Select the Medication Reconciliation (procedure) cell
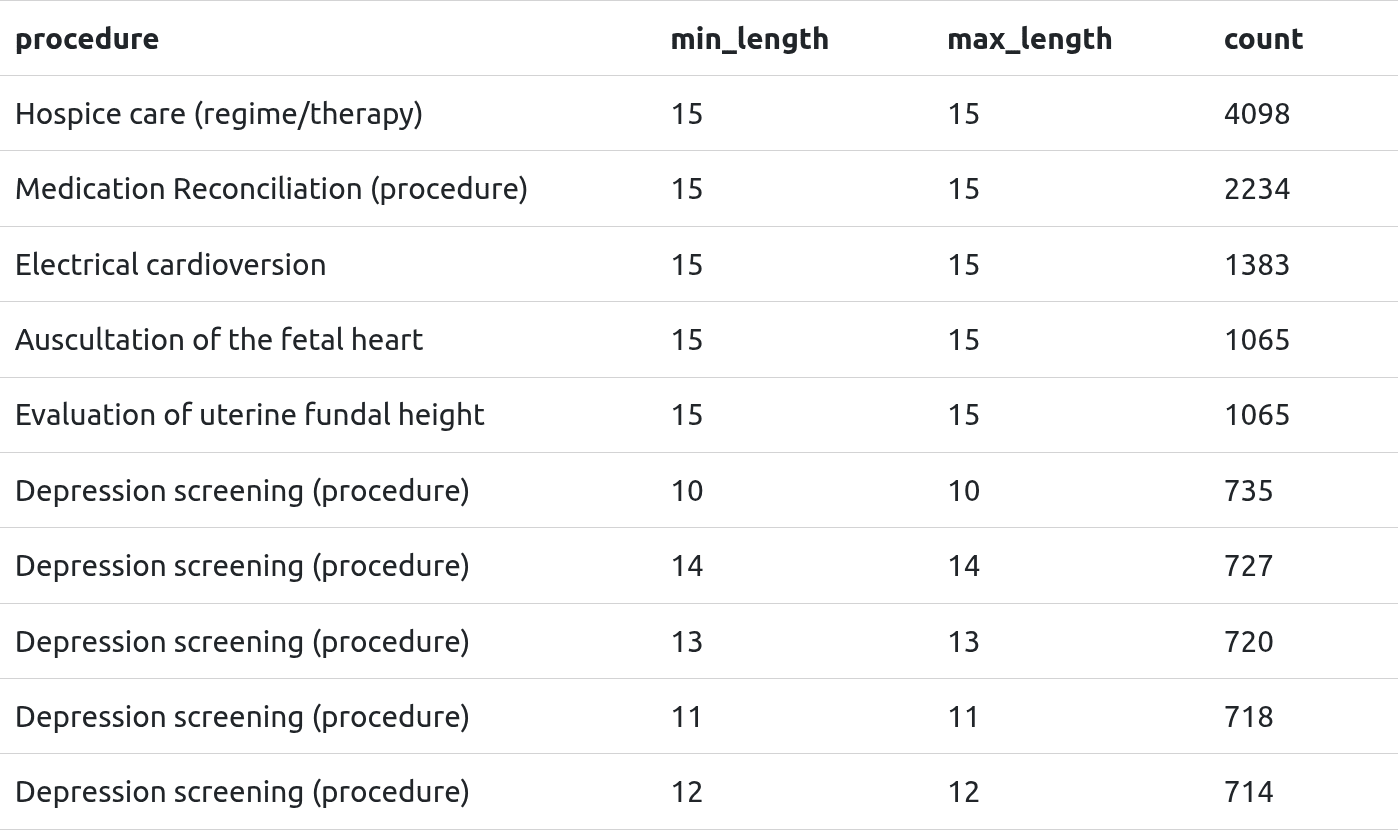1398x830 pixels. tap(271, 189)
